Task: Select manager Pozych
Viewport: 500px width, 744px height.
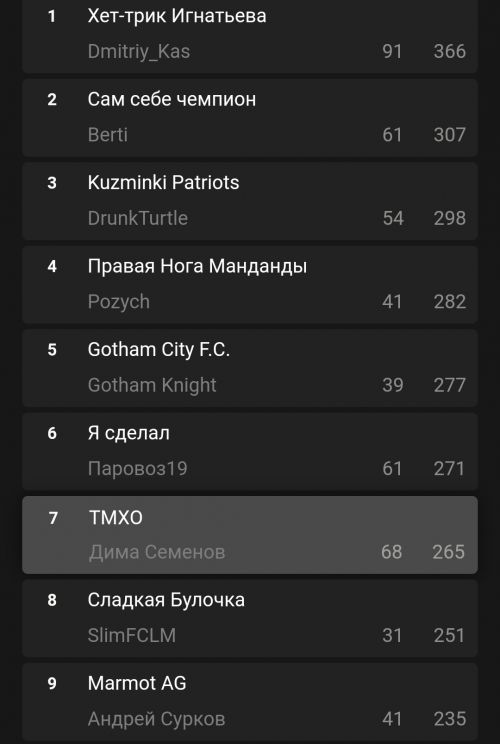Action: (119, 302)
